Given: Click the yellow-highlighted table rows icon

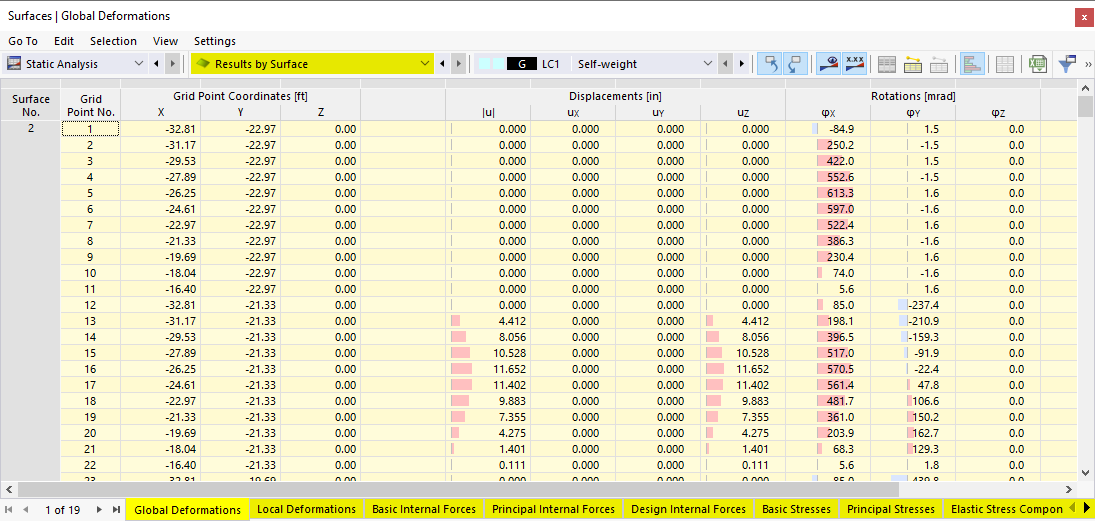Looking at the screenshot, I should tap(913, 64).
